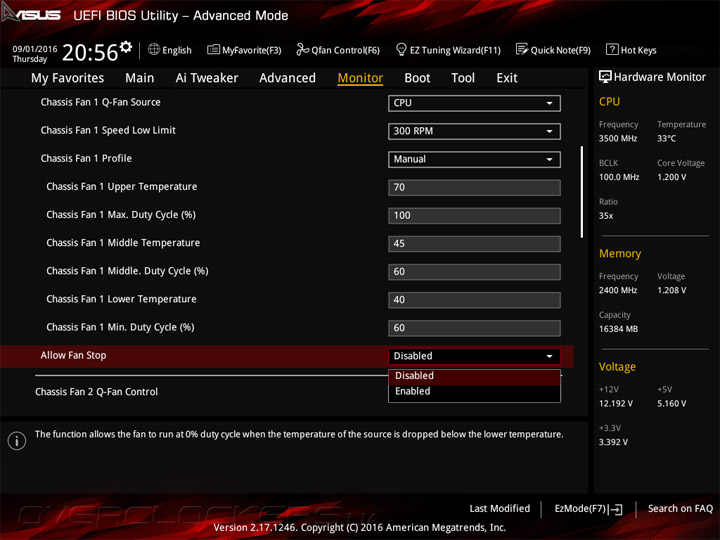
Task: Edit Chassis Fan 1 Max. Duty Cycle field
Action: point(474,216)
